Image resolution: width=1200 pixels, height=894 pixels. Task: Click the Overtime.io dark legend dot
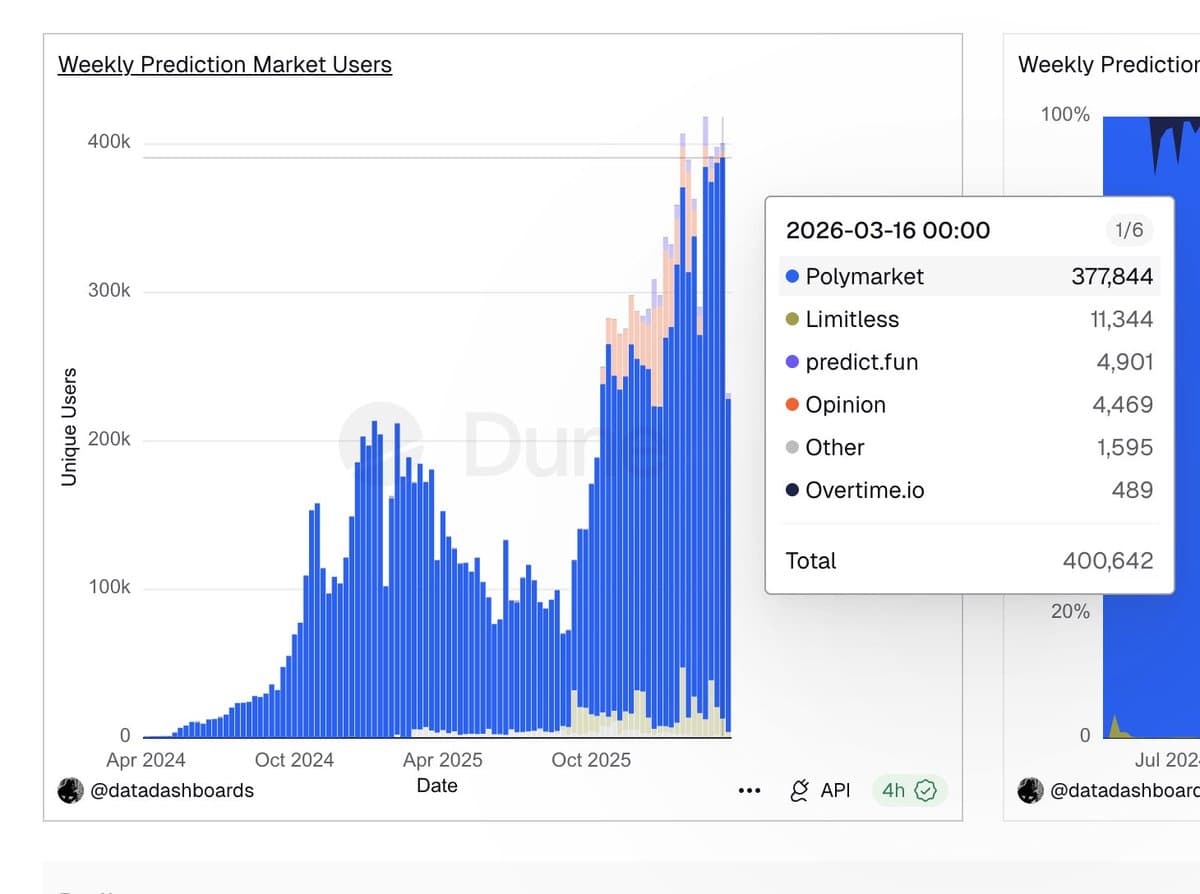tap(790, 491)
